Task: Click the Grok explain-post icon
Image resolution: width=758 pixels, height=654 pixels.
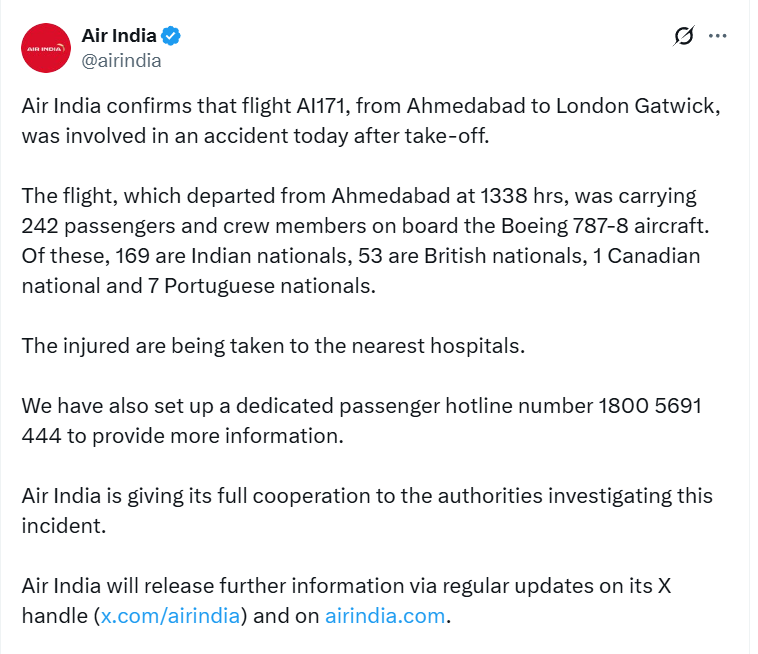Action: pyautogui.click(x=684, y=37)
